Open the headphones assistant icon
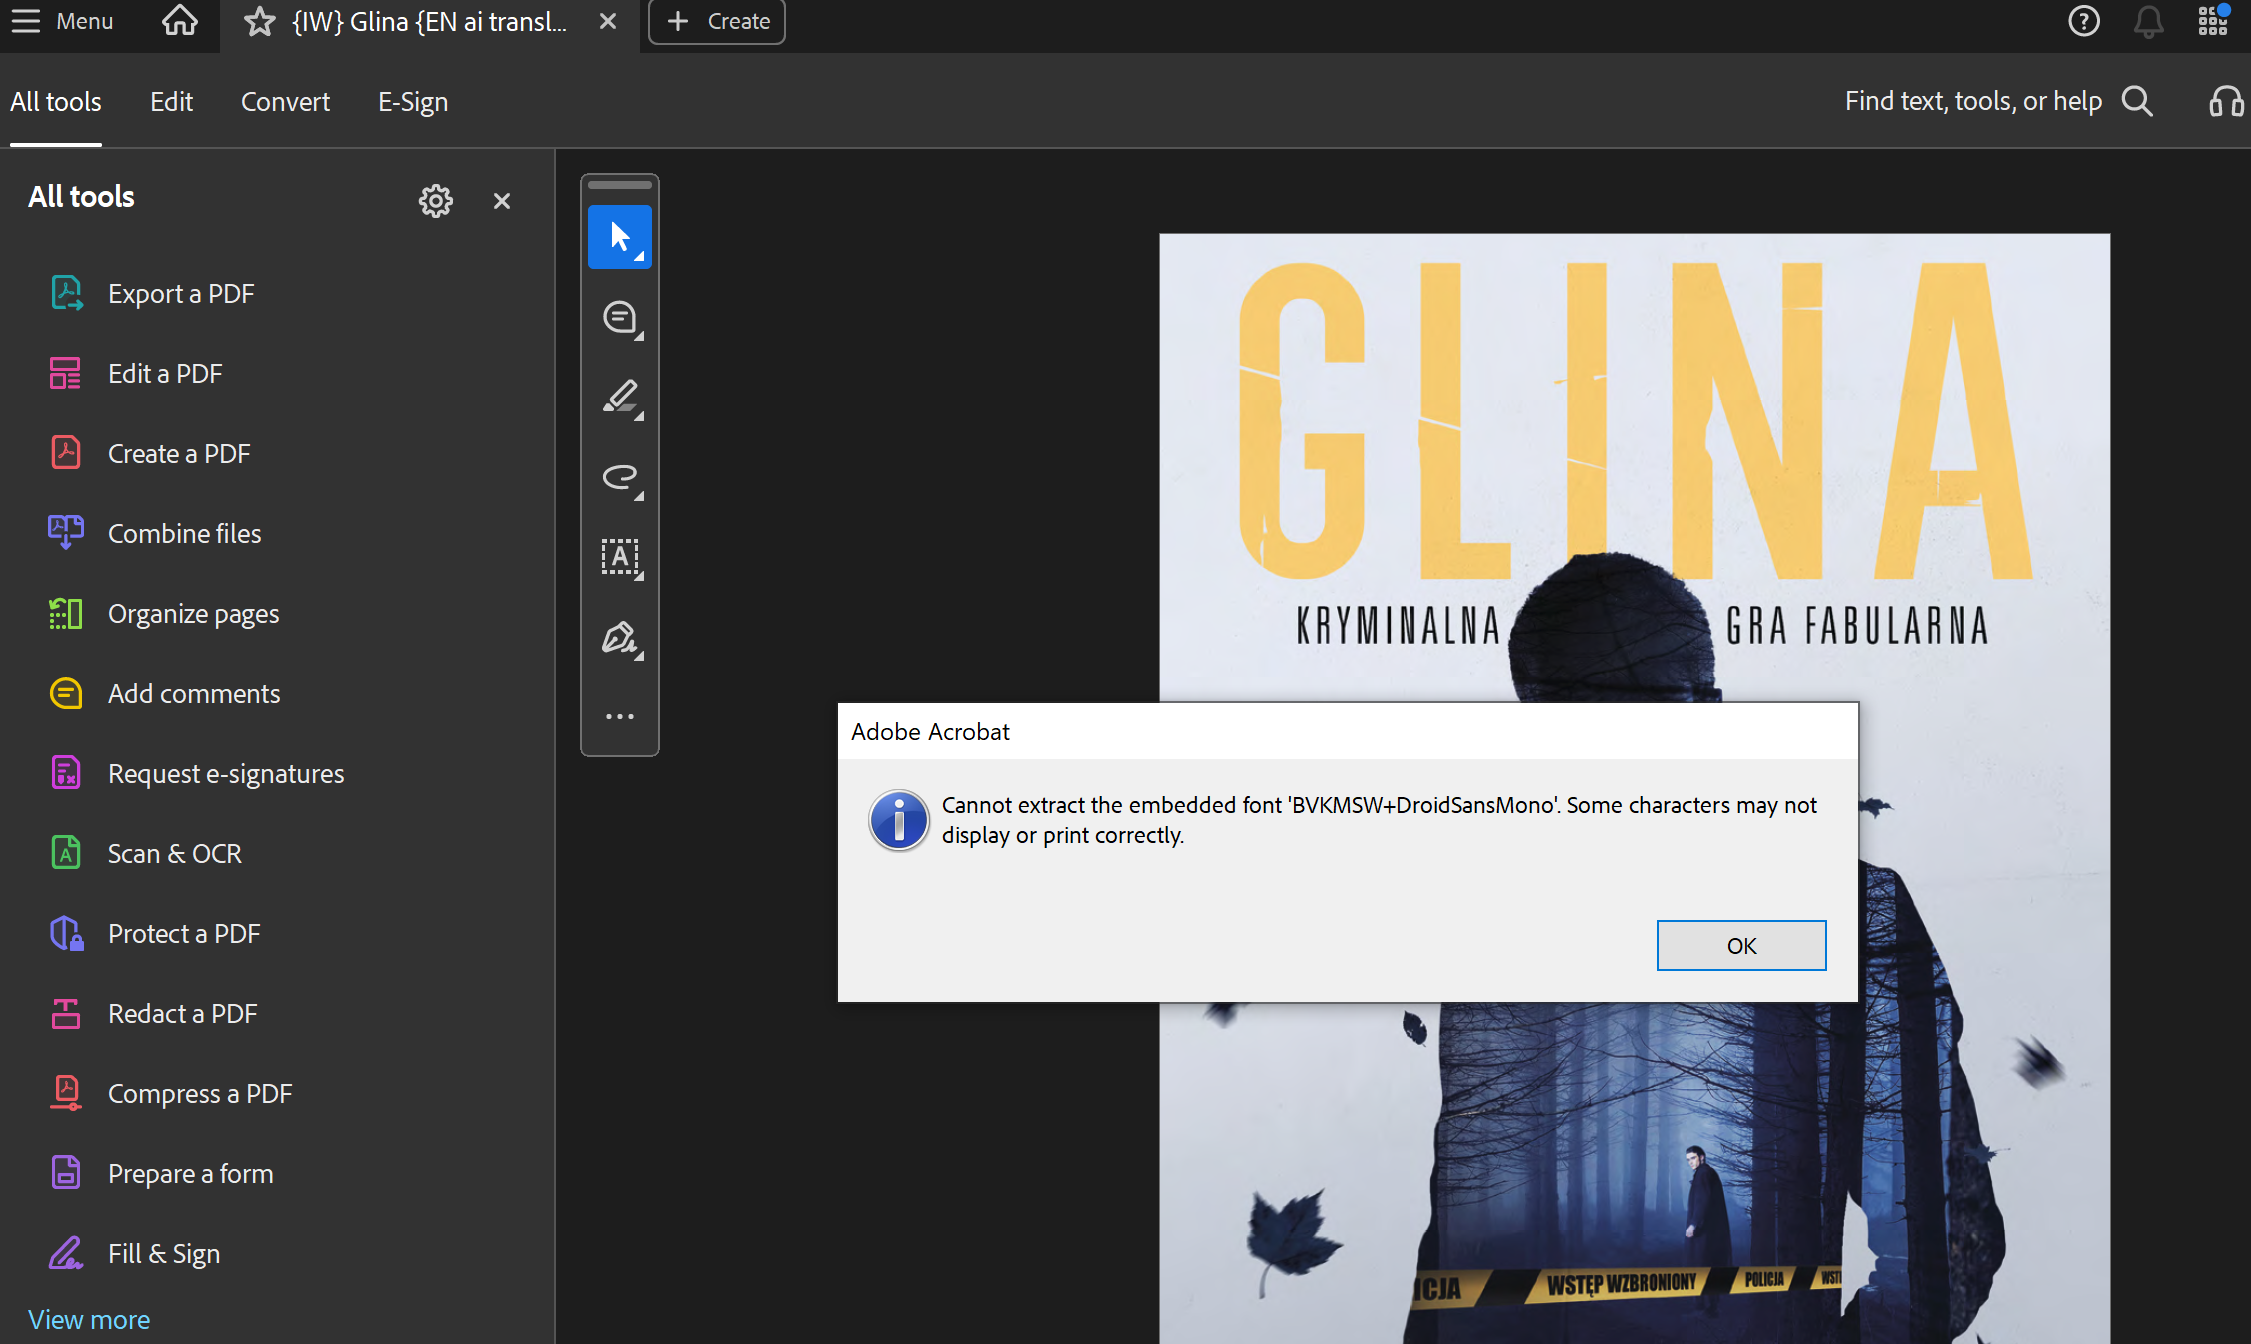 coord(2226,101)
